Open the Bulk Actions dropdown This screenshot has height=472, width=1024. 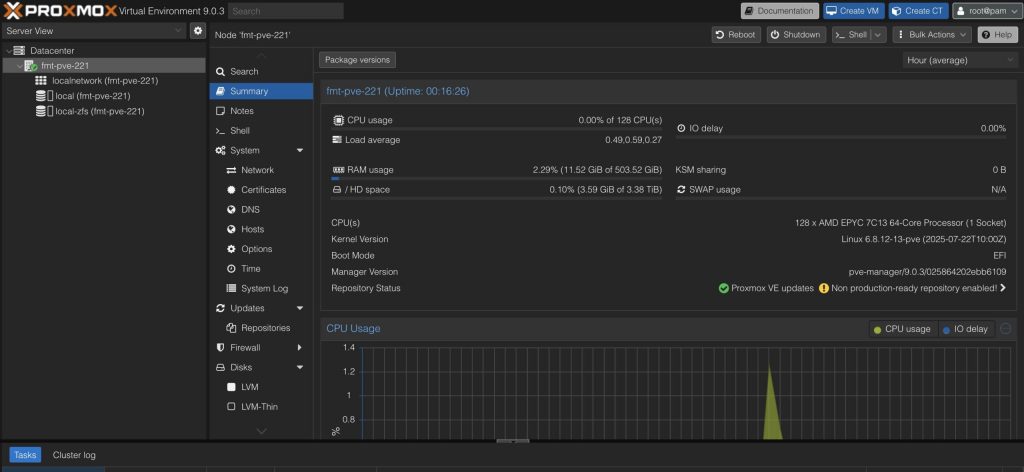[932, 35]
